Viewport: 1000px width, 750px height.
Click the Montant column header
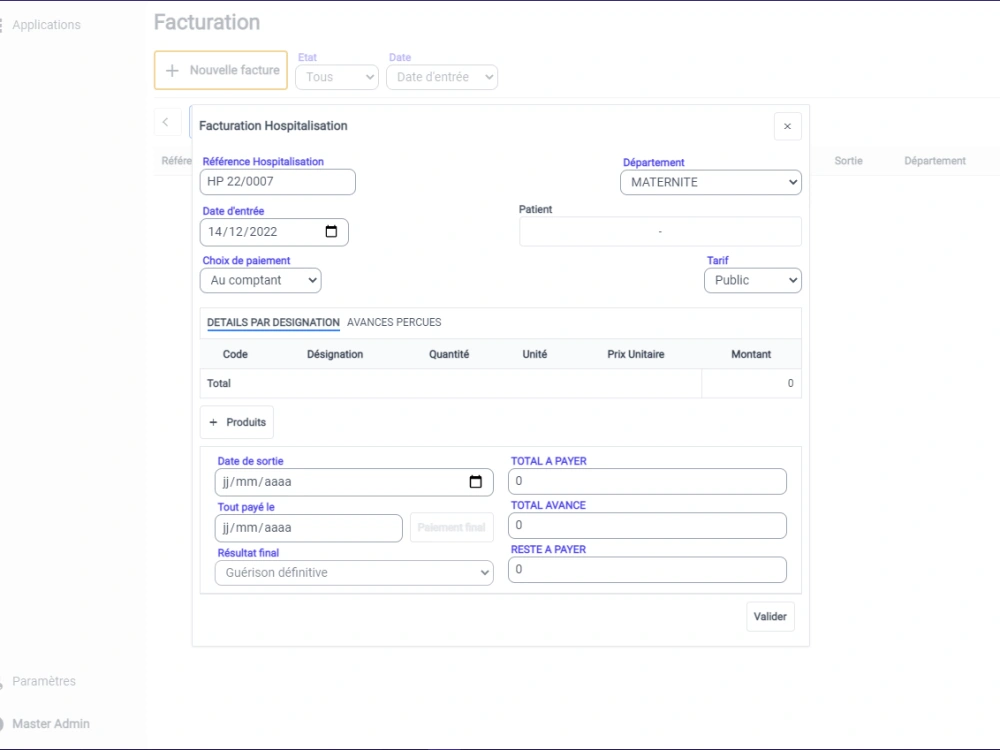click(x=751, y=354)
